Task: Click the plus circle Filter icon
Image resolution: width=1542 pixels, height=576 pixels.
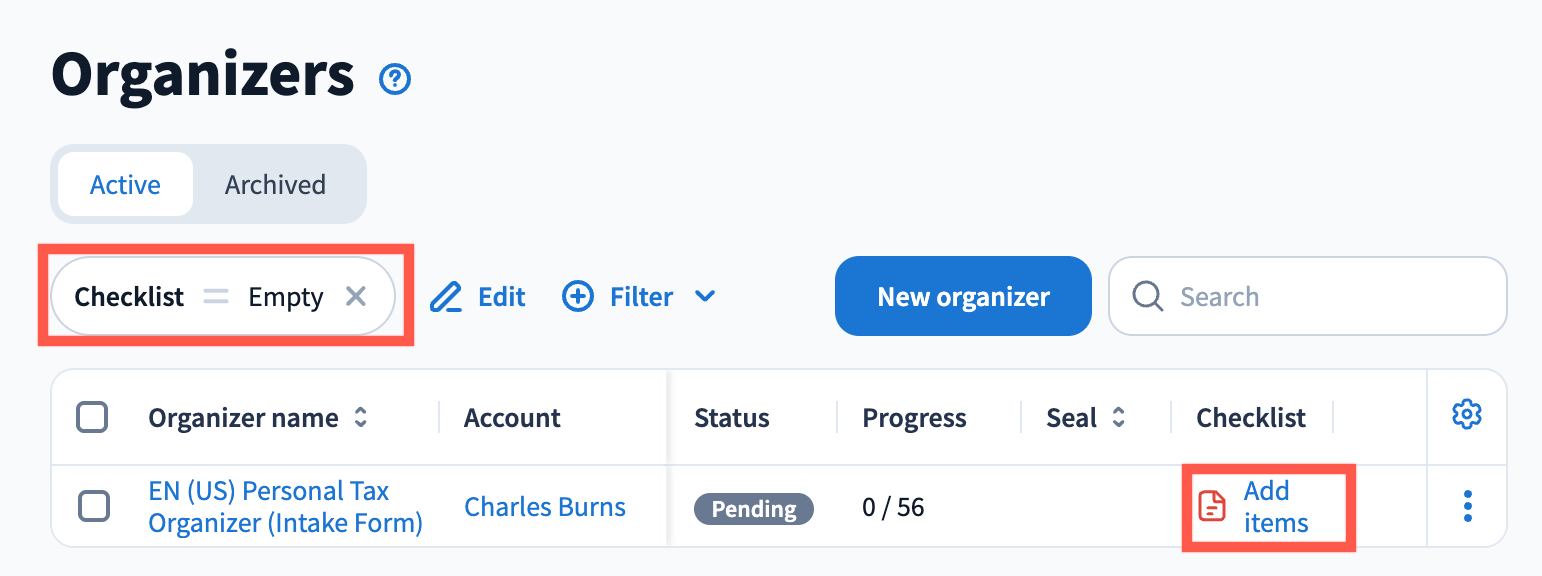Action: point(578,297)
